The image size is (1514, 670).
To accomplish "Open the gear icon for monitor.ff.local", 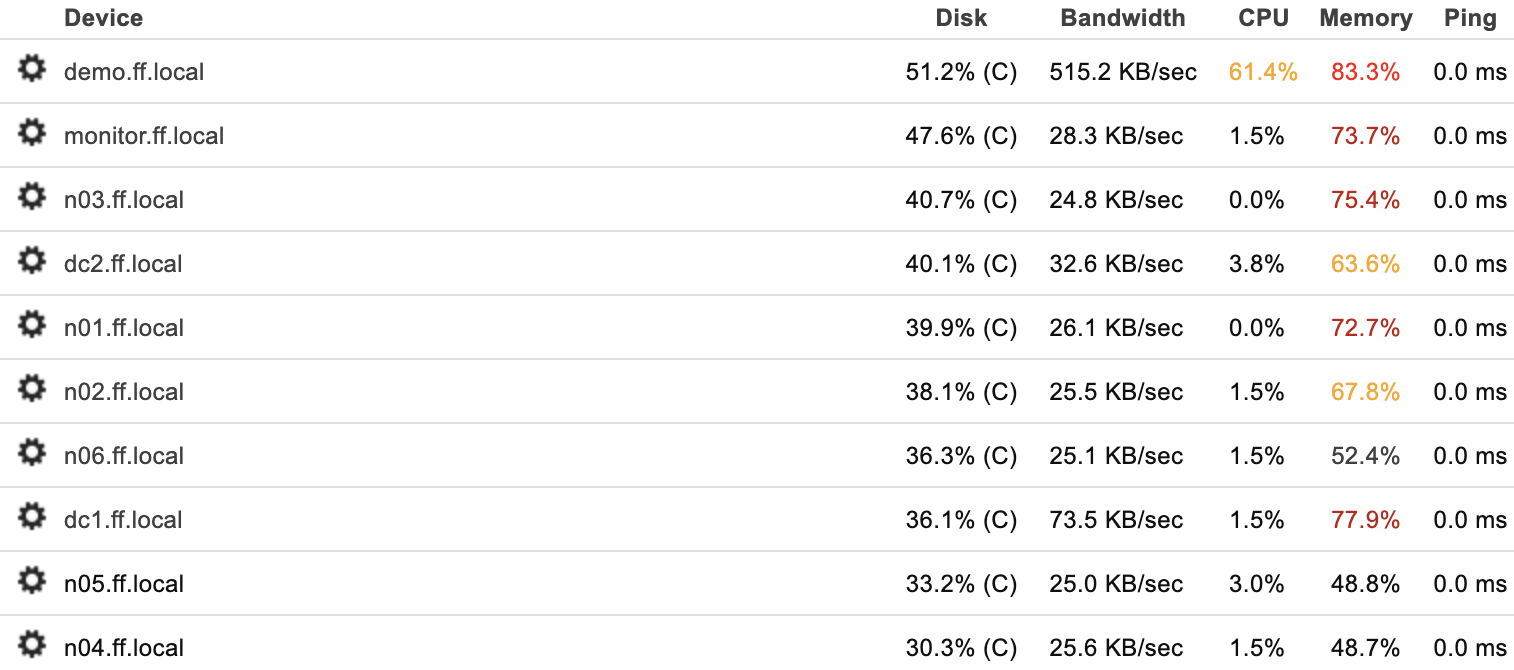I will (x=32, y=134).
